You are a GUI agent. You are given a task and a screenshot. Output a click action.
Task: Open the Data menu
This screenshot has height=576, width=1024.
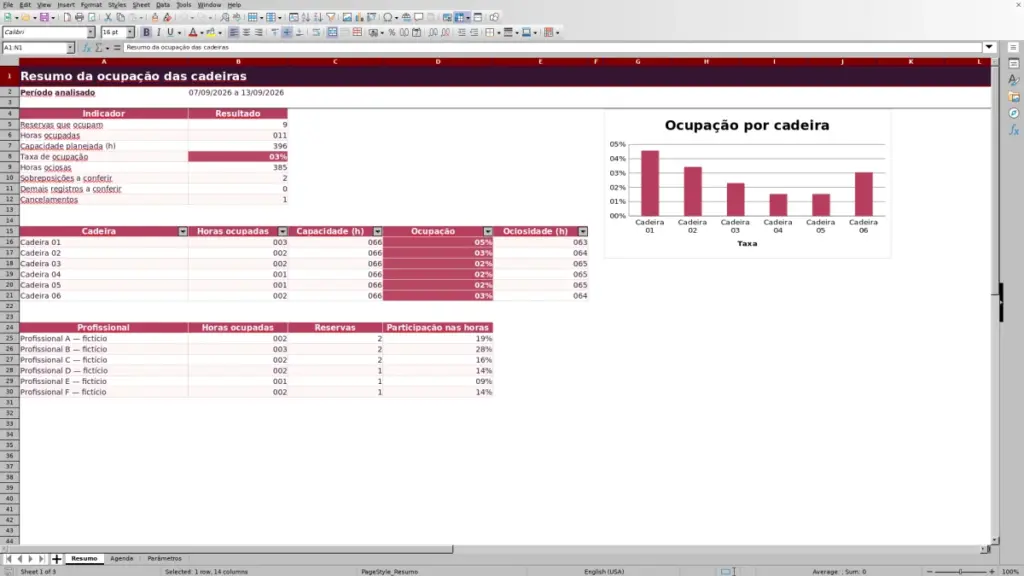[x=163, y=5]
